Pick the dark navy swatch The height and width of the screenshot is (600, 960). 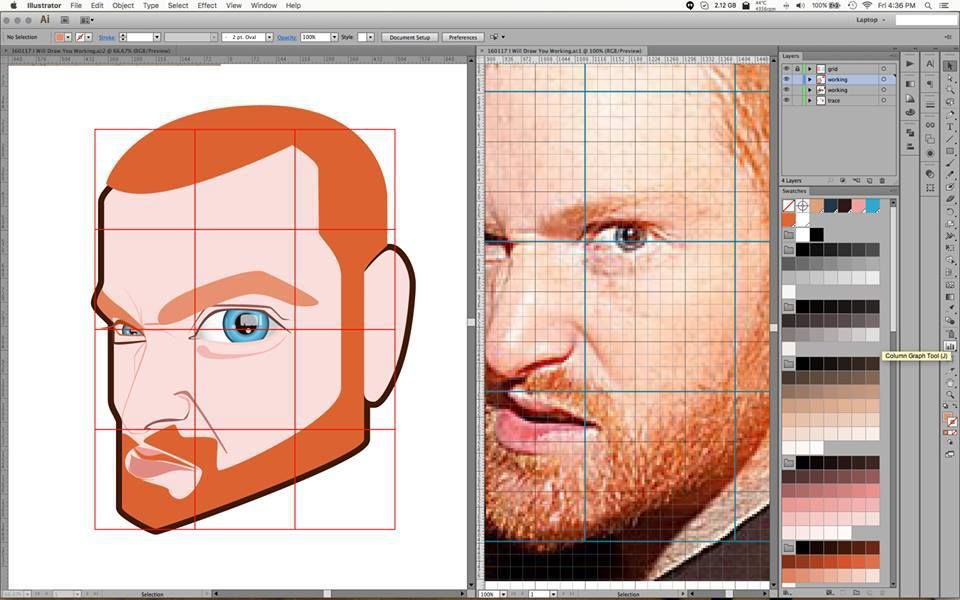(831, 206)
